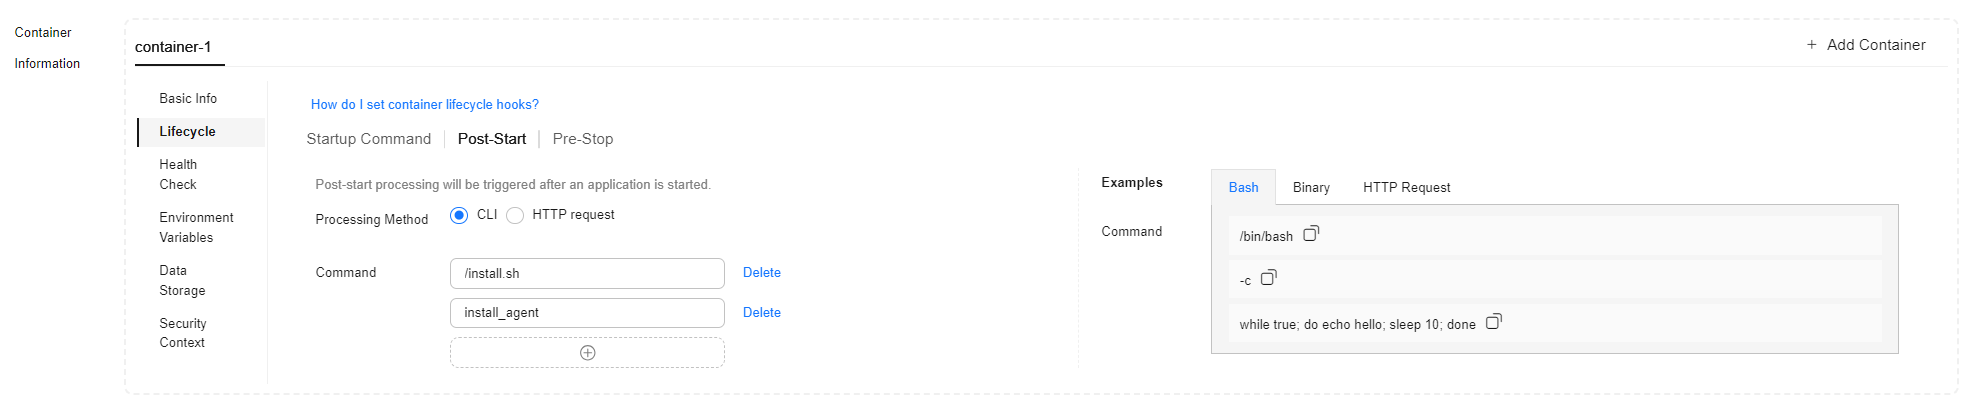Go to Health Check settings

(178, 174)
